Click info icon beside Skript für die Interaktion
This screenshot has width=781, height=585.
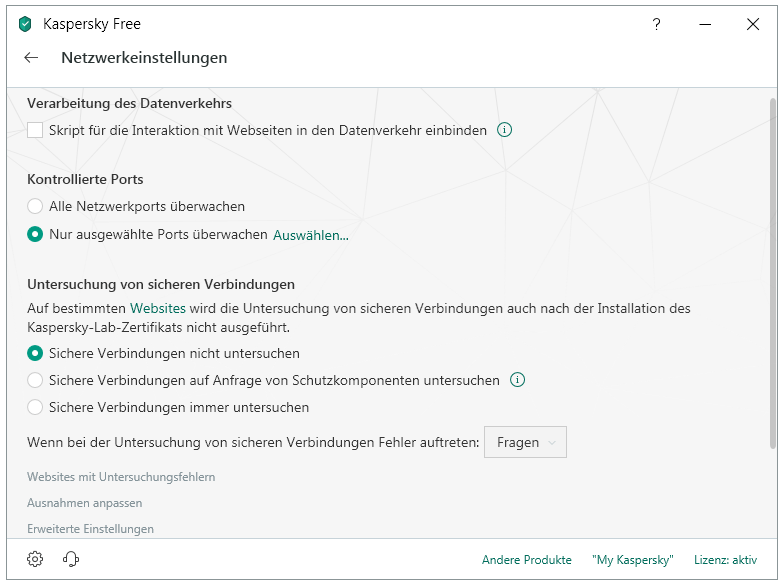click(x=504, y=130)
